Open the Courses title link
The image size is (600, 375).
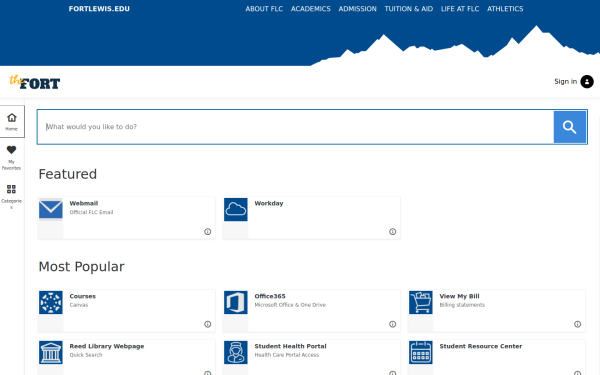[83, 296]
